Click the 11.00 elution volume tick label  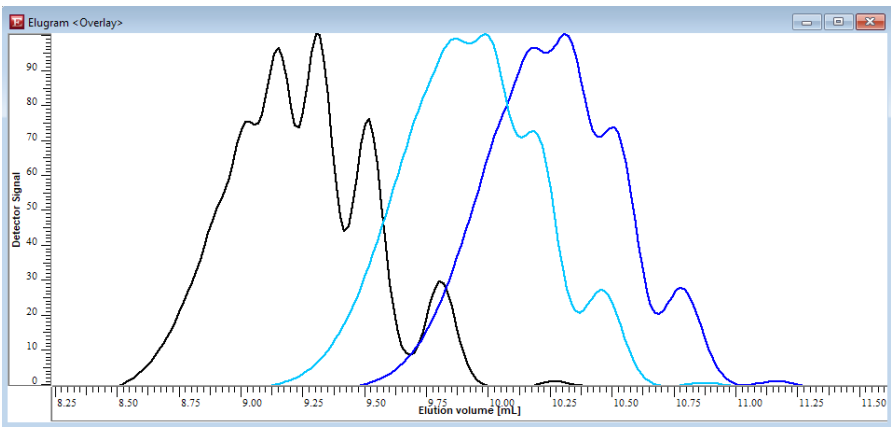point(750,403)
